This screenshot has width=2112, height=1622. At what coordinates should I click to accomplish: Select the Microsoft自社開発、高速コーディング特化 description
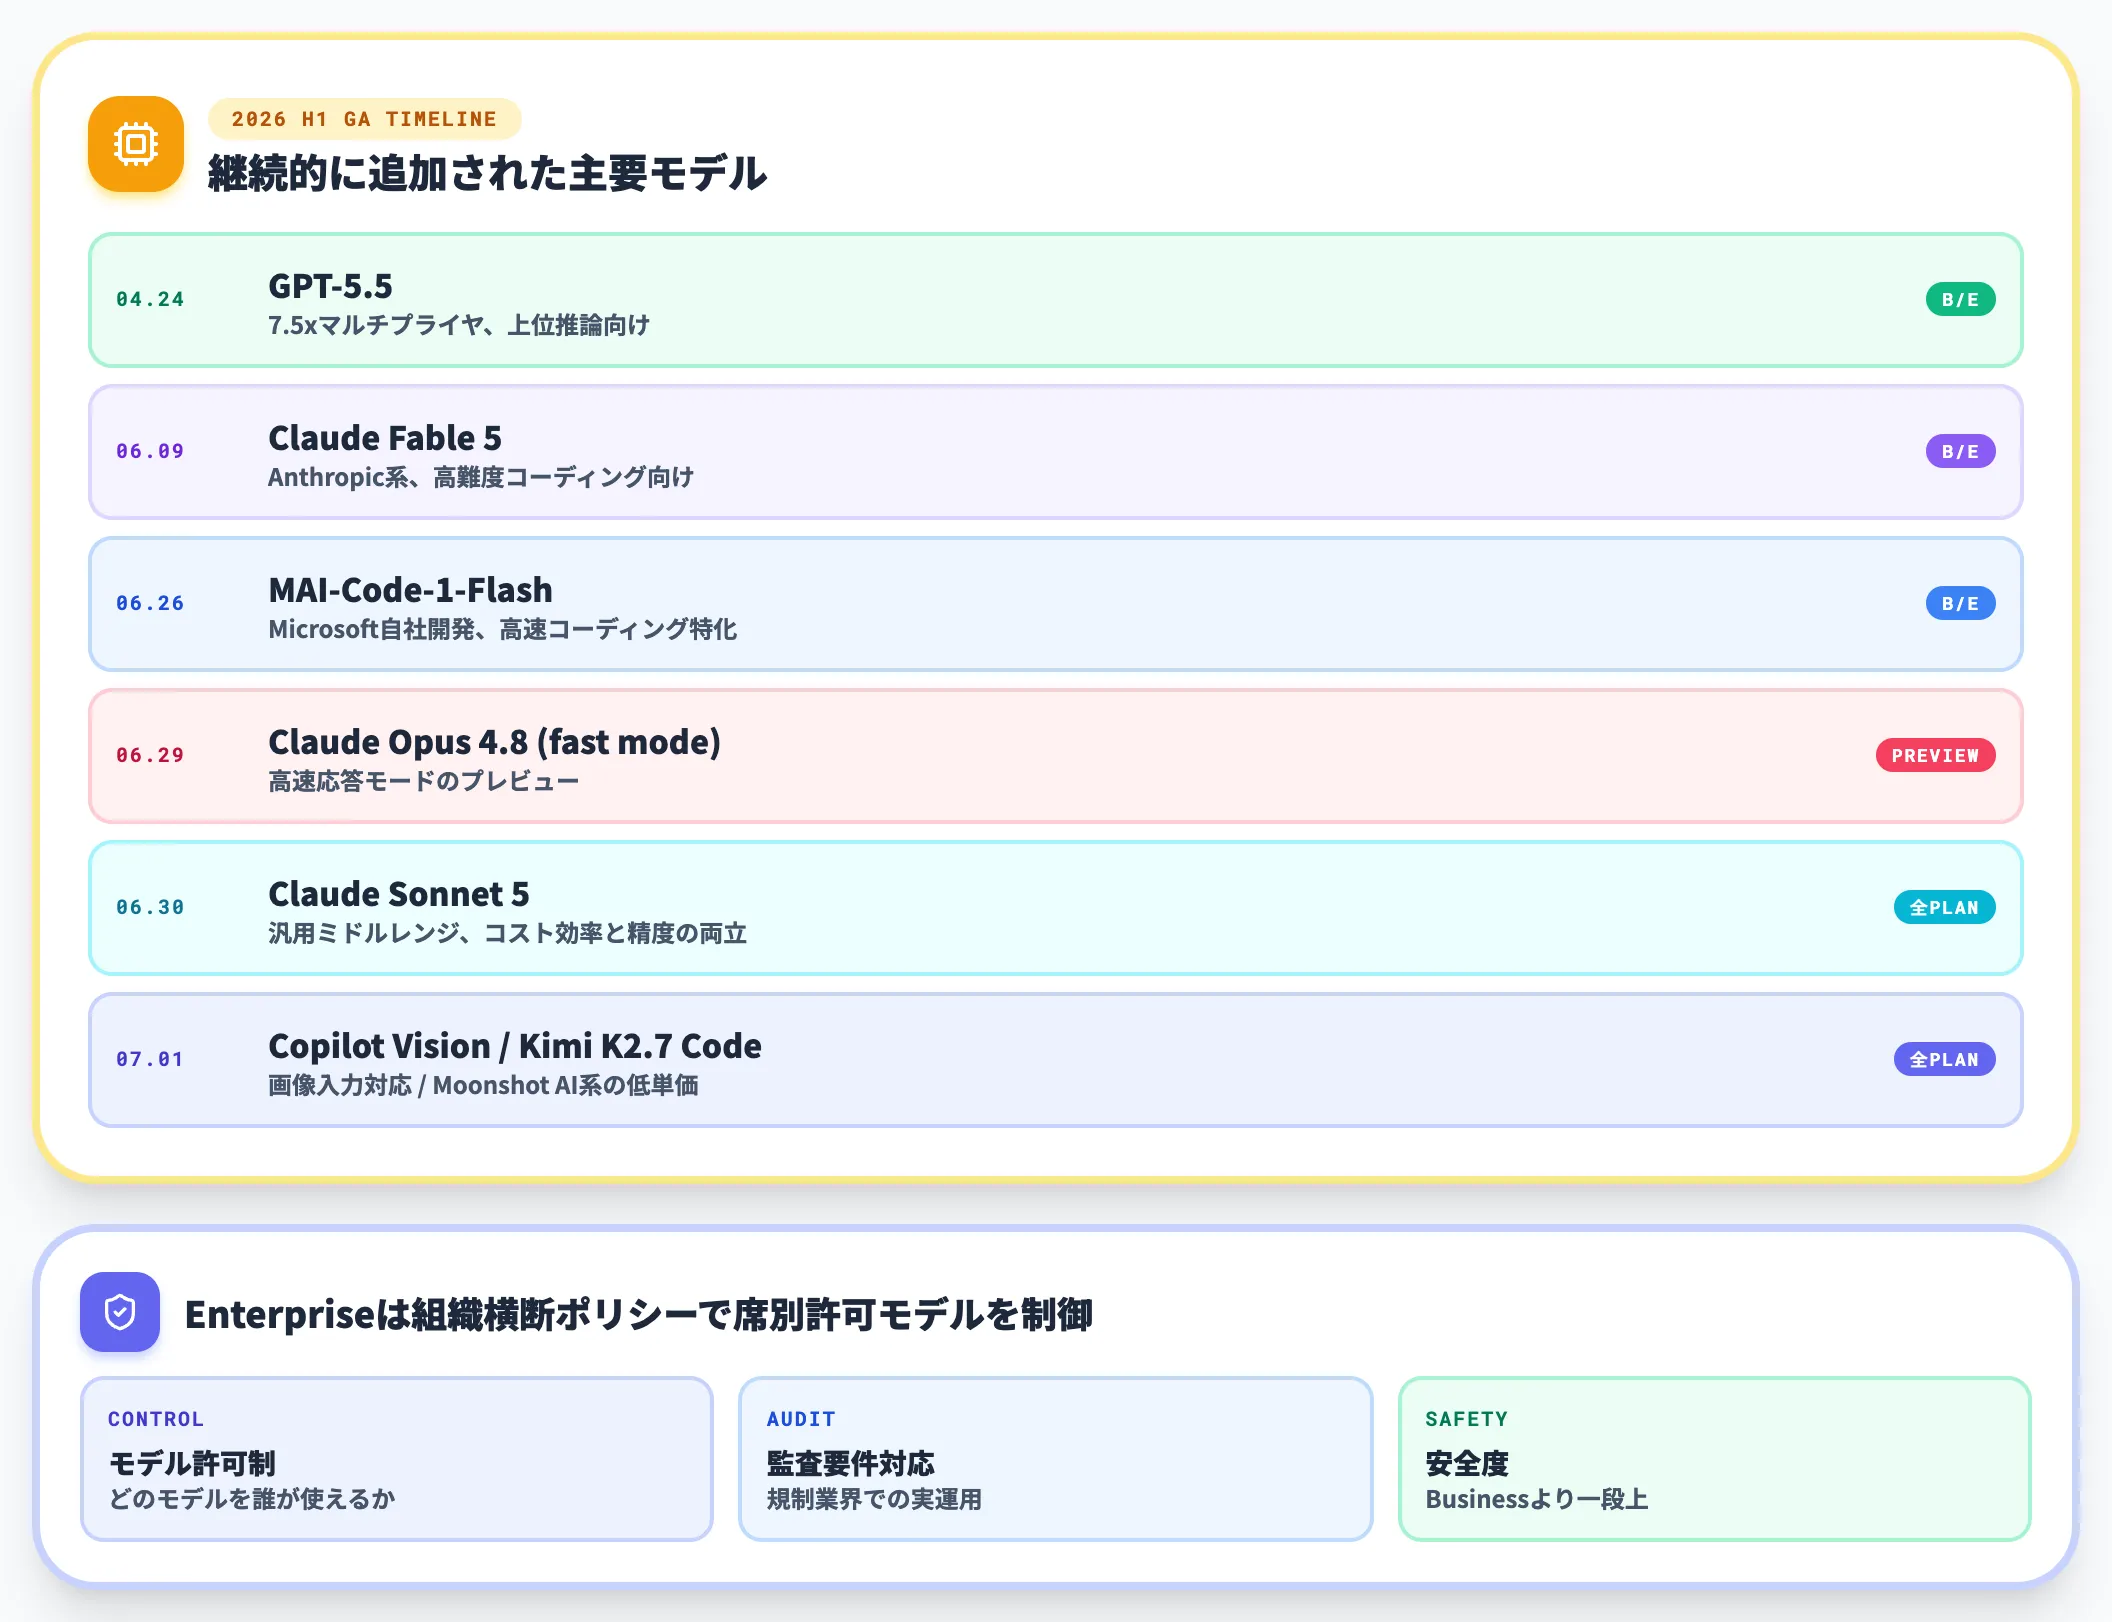(x=503, y=629)
